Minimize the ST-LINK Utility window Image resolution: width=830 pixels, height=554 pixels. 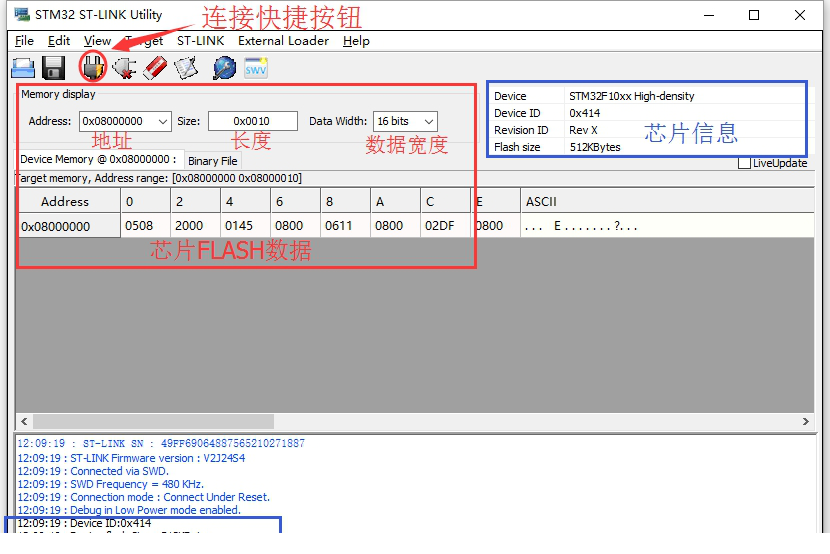(x=709, y=15)
